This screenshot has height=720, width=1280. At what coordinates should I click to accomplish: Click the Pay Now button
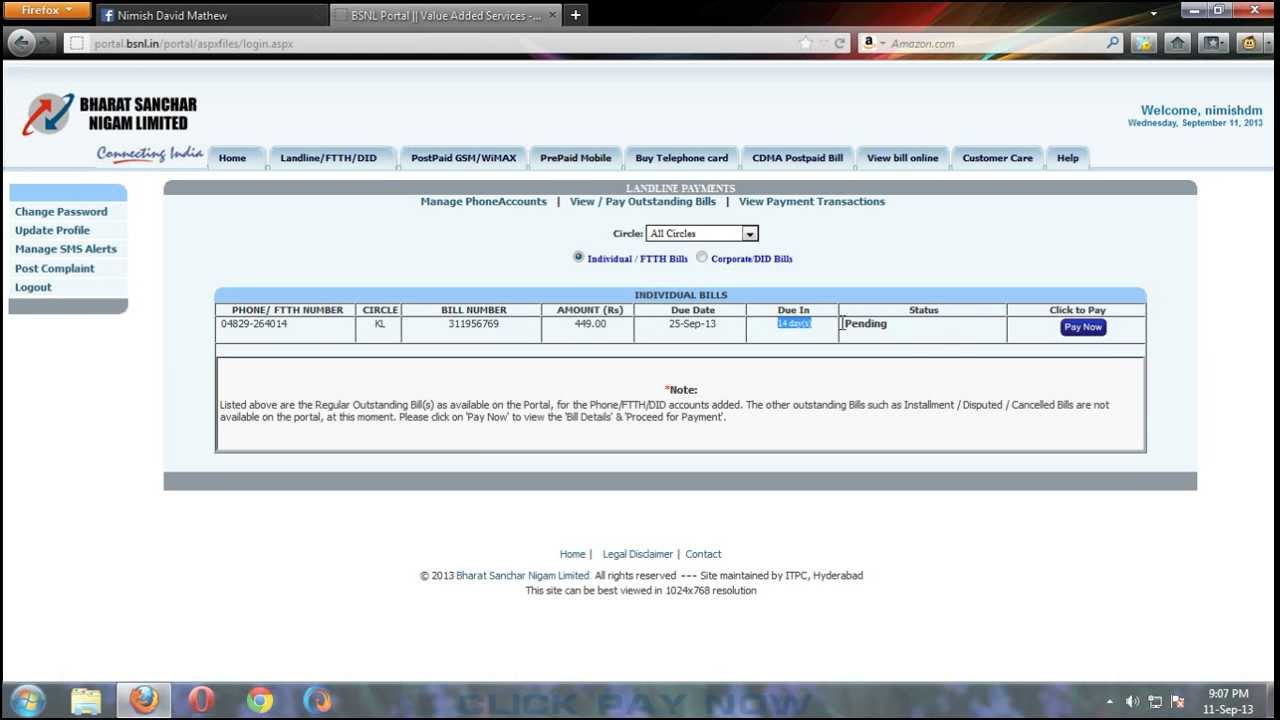(1083, 327)
